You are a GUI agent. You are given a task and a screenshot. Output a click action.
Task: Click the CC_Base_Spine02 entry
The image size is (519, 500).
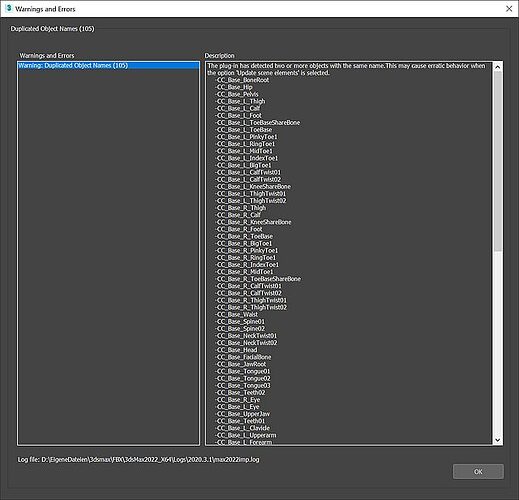click(x=240, y=329)
